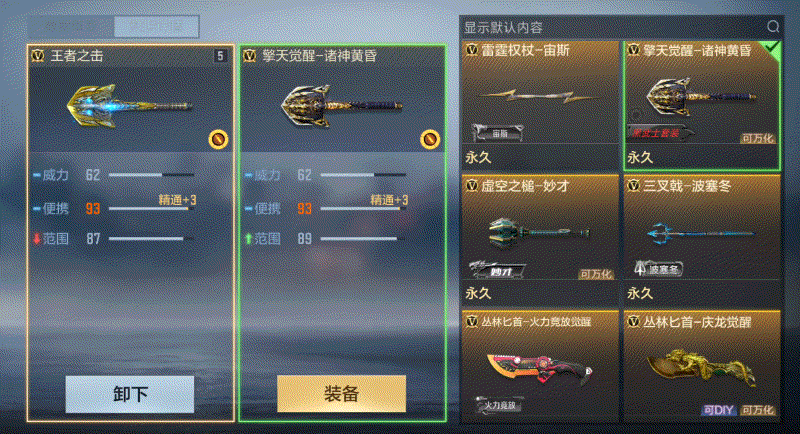Tap the green checkmark on 擎天觉醒 card
This screenshot has height=434, width=800.
tap(771, 50)
